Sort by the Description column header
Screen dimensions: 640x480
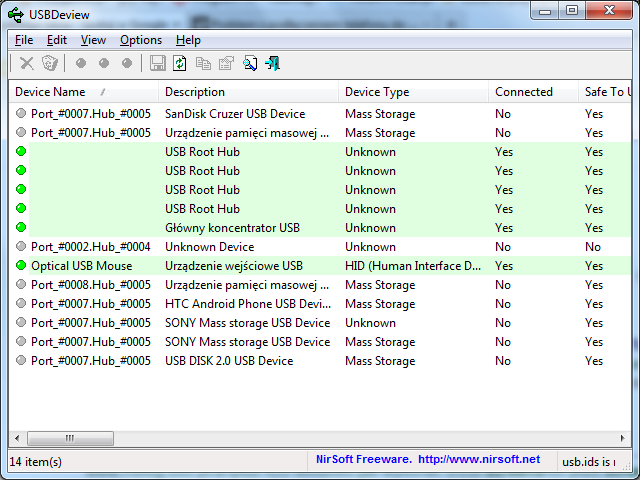(248, 92)
